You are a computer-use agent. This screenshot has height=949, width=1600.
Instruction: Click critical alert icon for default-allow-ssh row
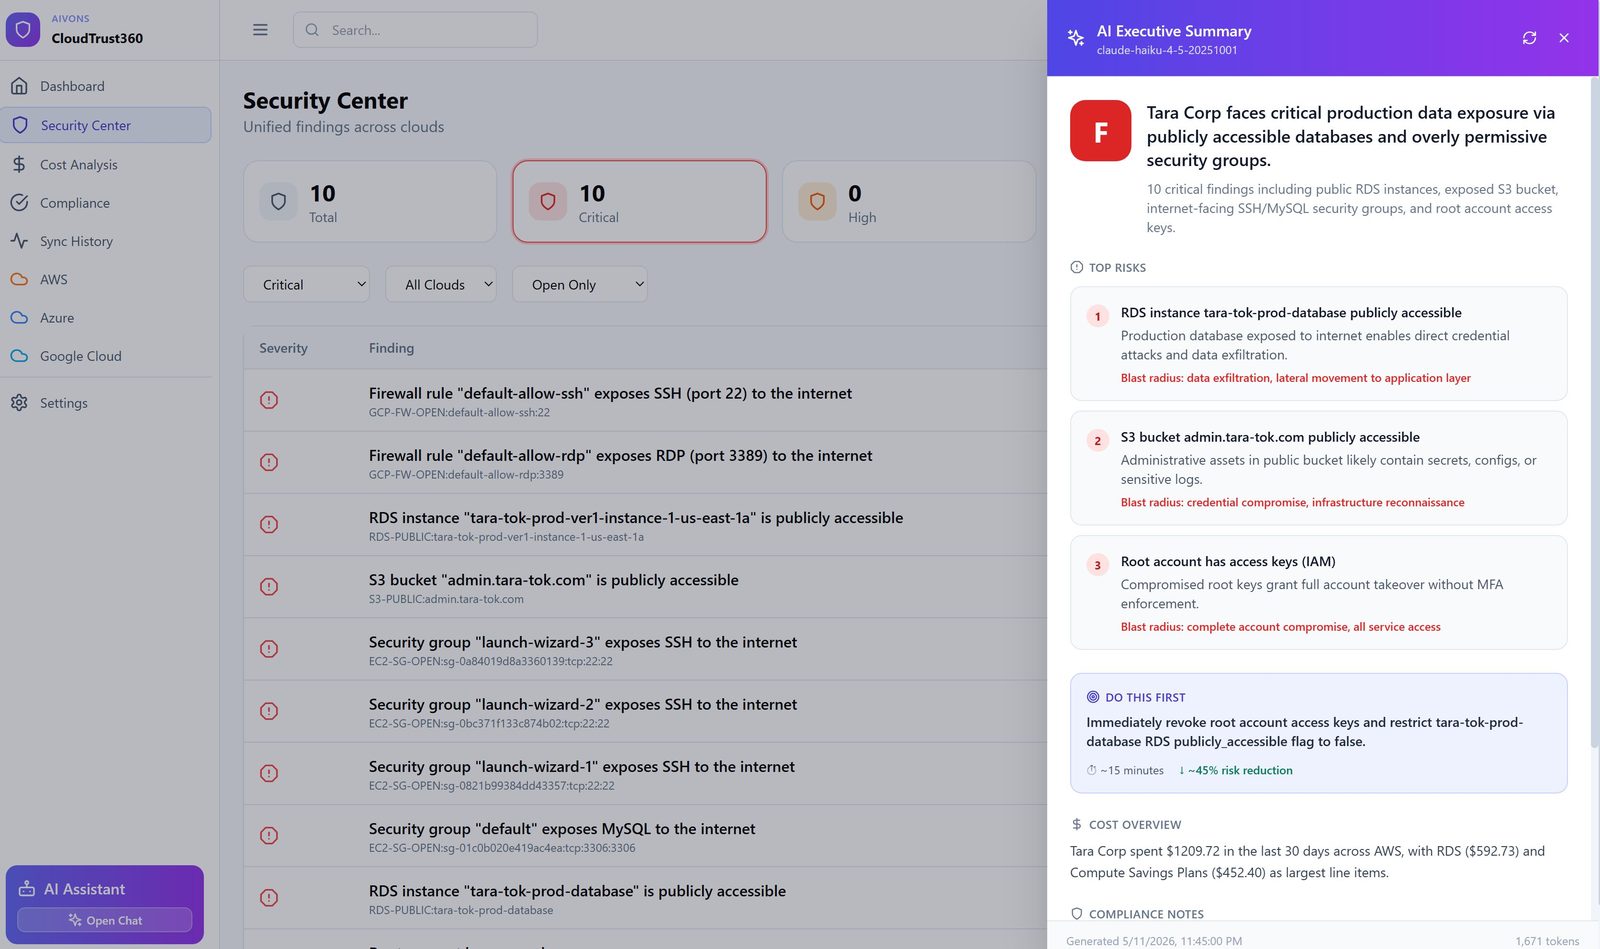pyautogui.click(x=269, y=400)
